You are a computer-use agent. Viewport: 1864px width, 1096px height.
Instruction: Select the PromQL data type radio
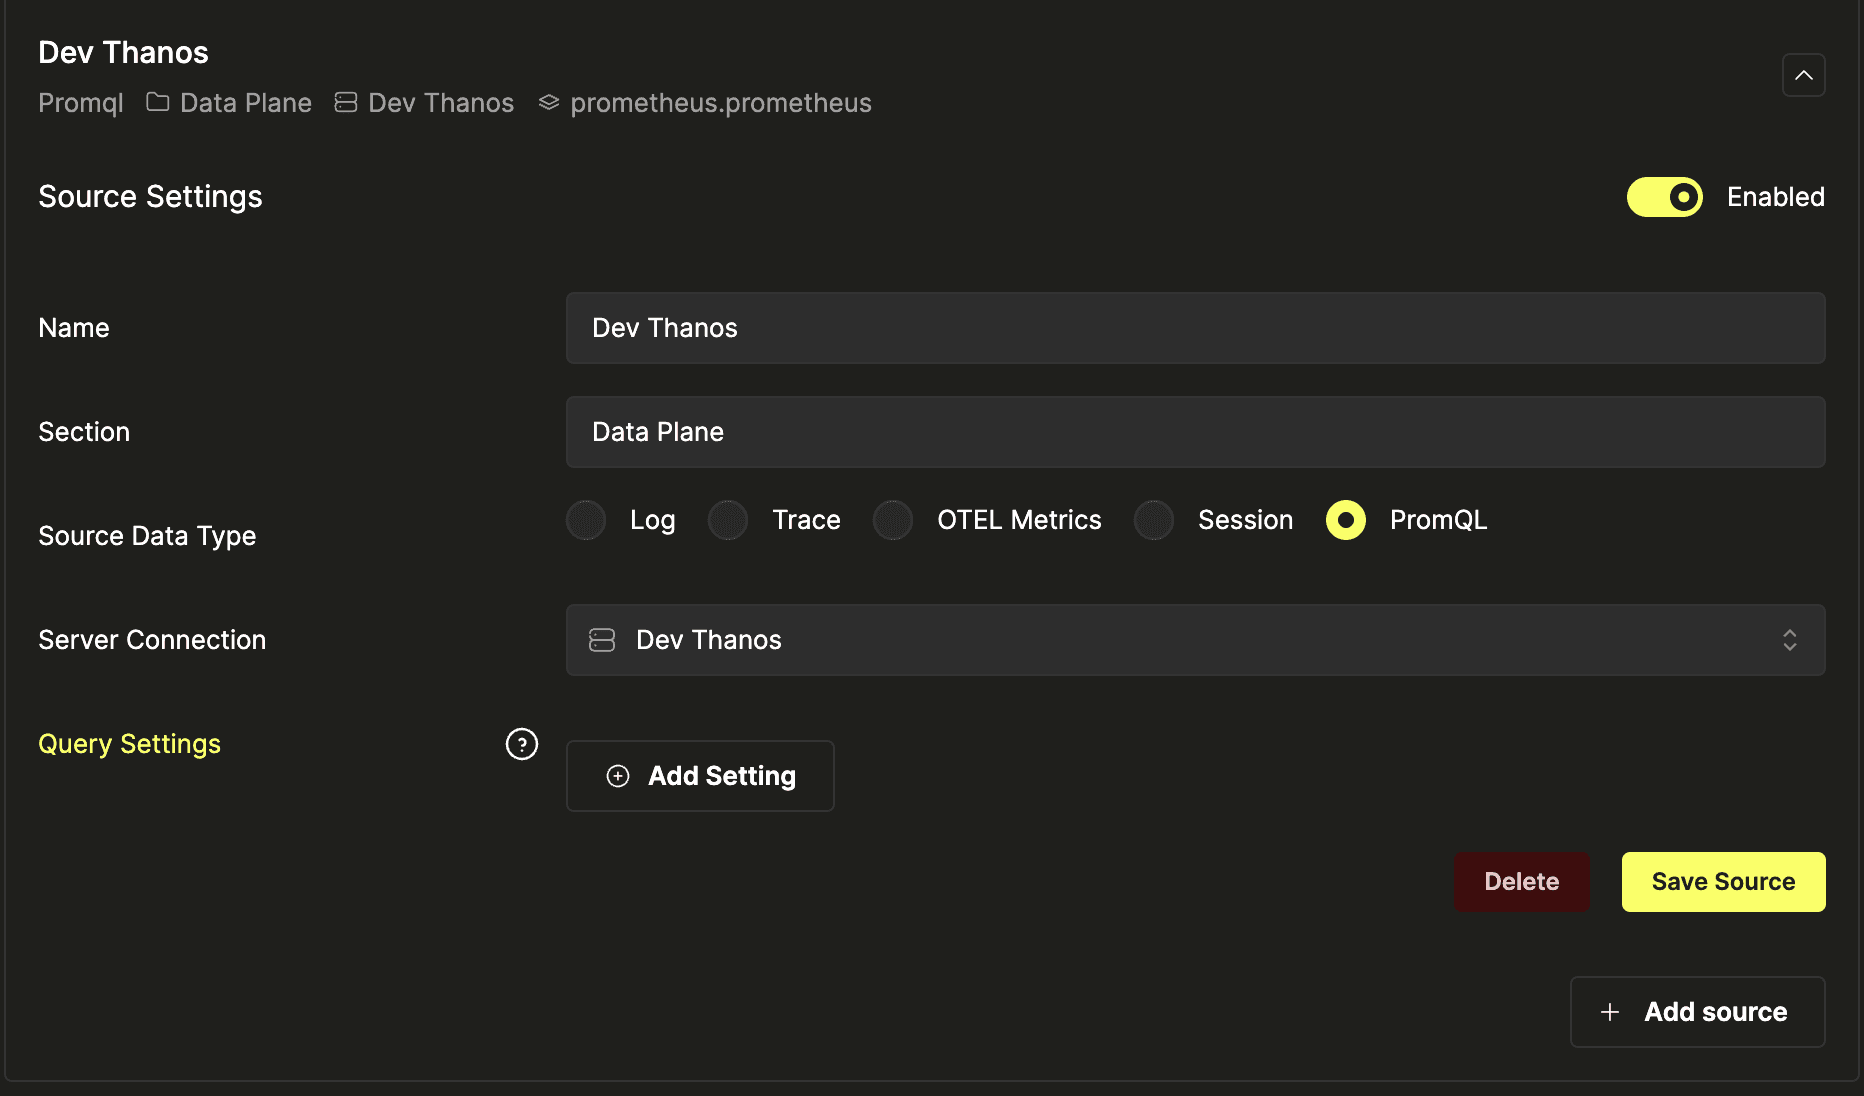(x=1346, y=520)
